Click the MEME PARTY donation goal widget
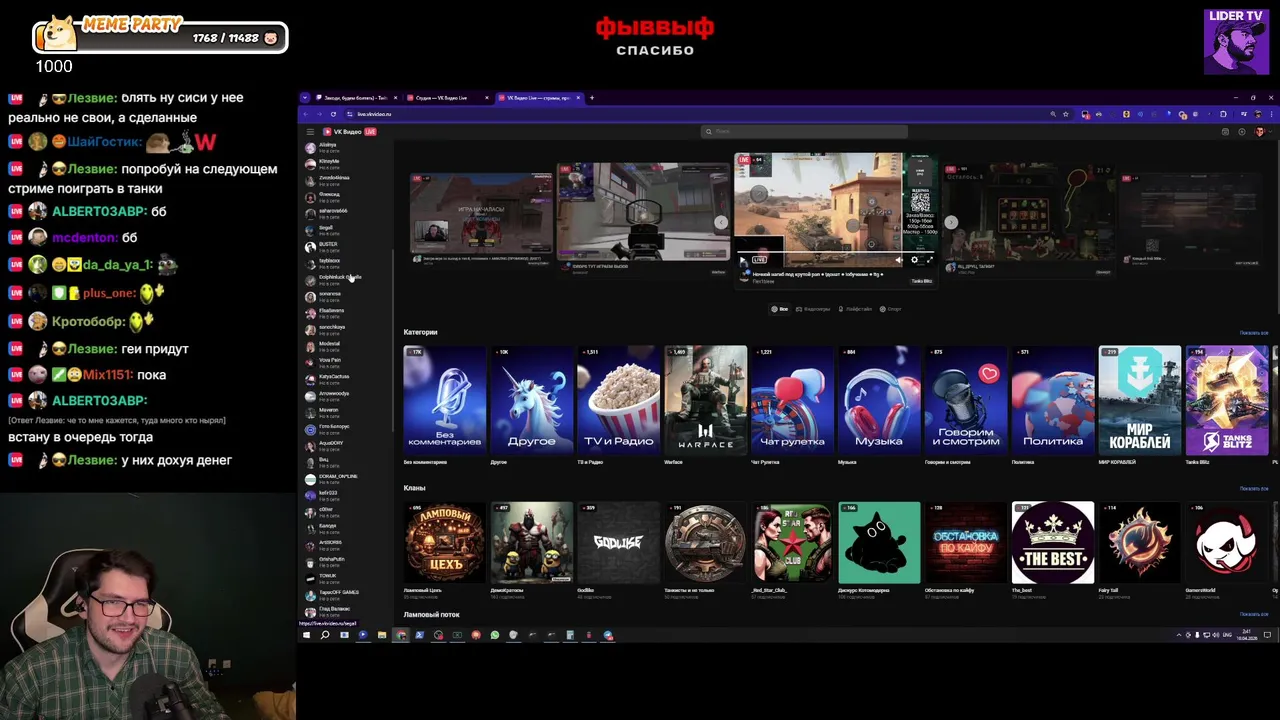The image size is (1280, 720). 161,35
